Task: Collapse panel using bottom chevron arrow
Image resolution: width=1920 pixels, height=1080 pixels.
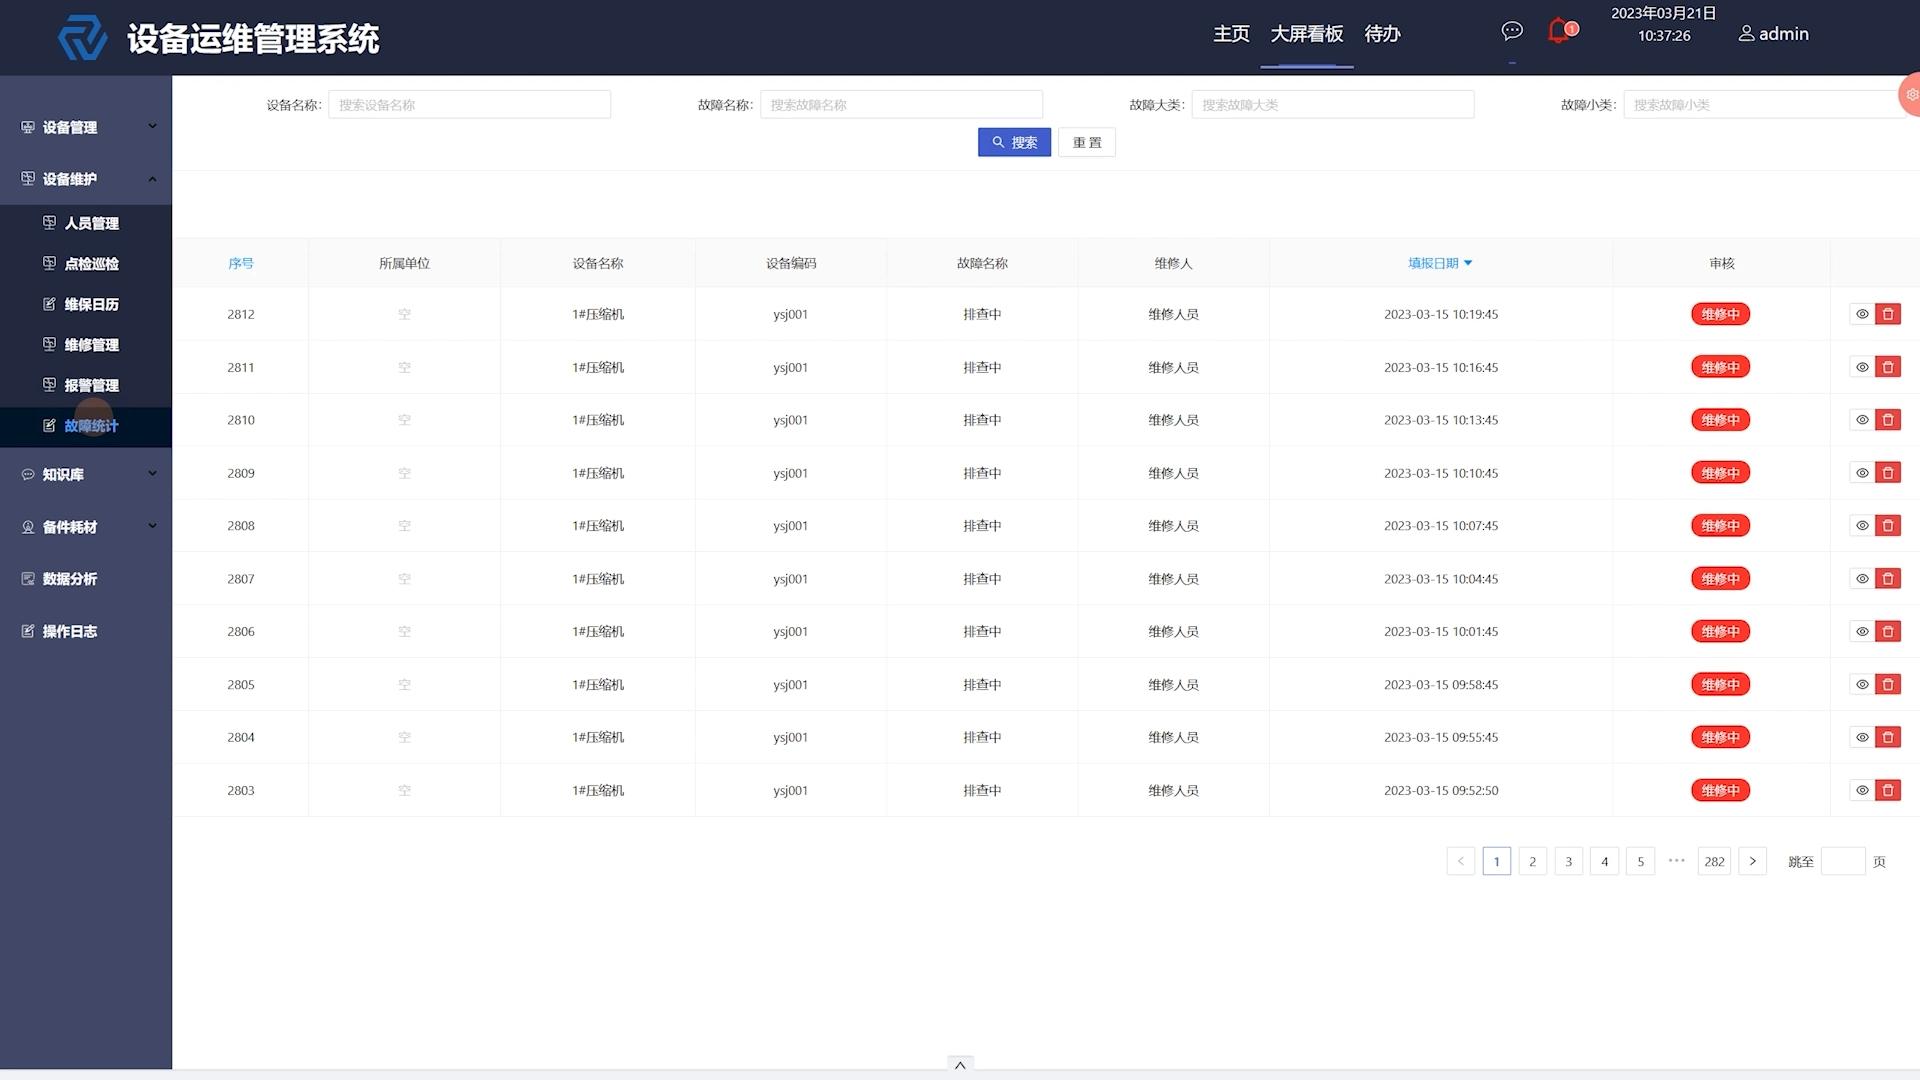Action: click(960, 1065)
